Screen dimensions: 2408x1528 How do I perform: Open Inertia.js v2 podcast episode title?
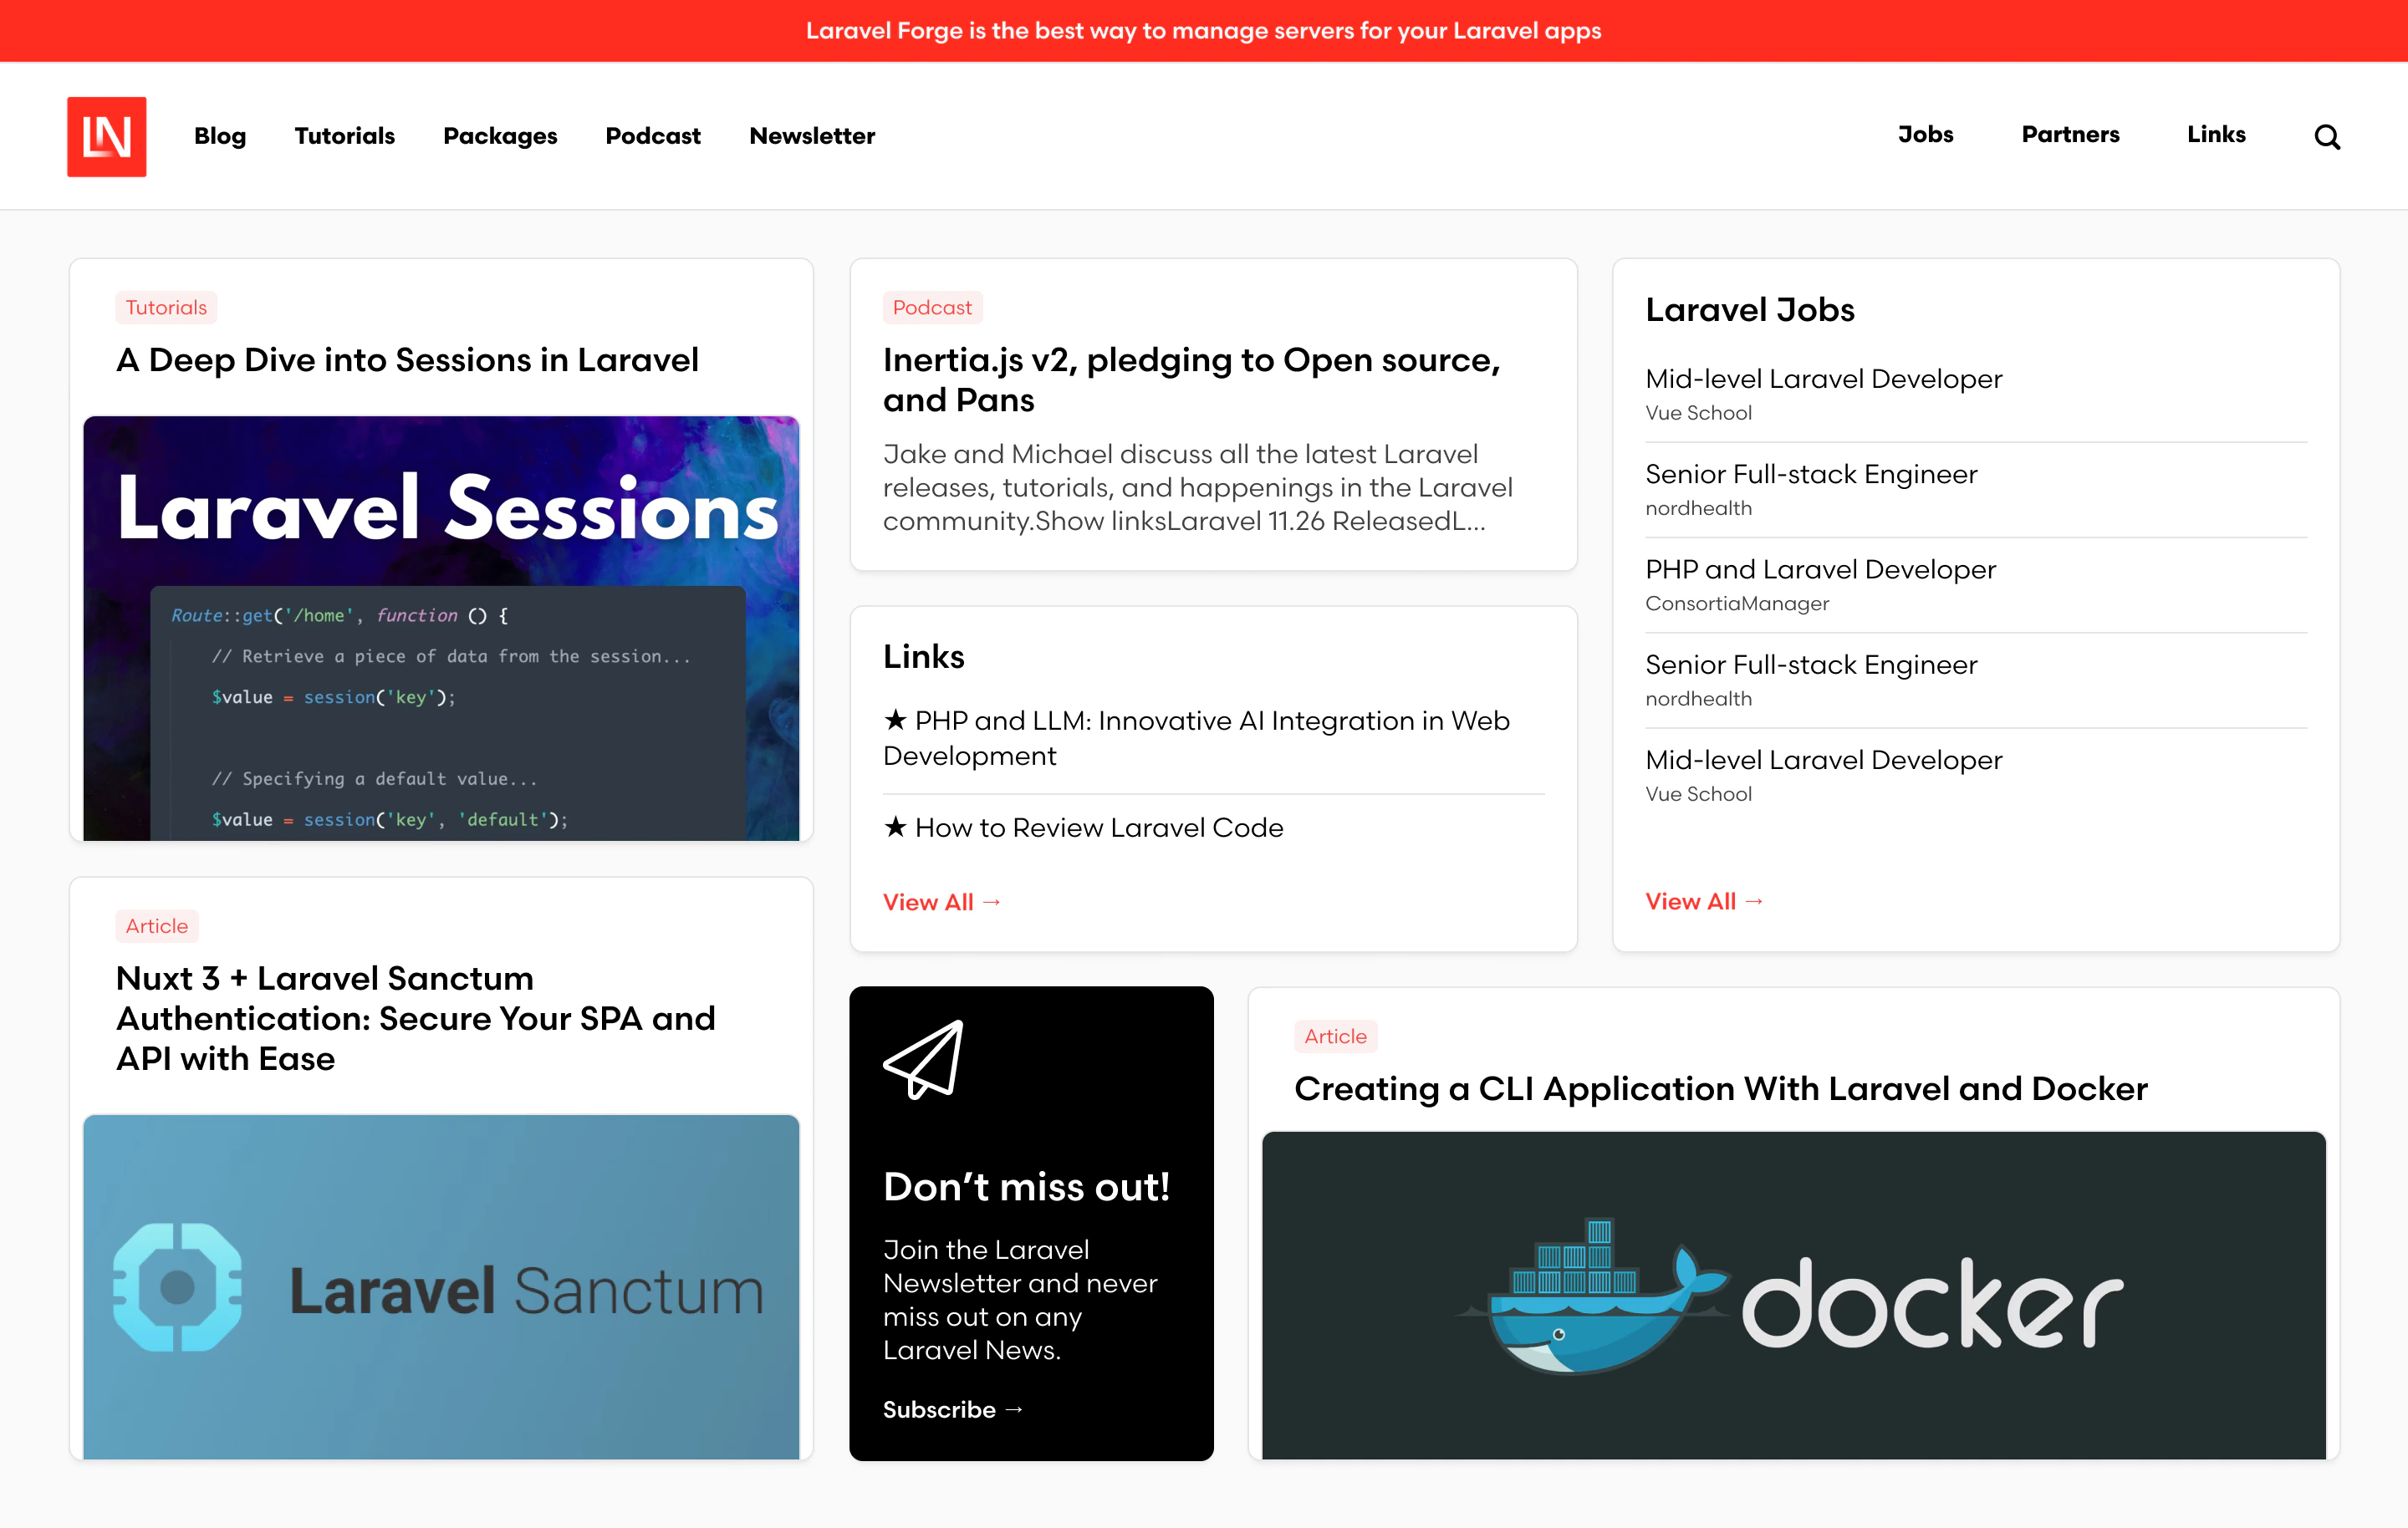click(x=1192, y=380)
